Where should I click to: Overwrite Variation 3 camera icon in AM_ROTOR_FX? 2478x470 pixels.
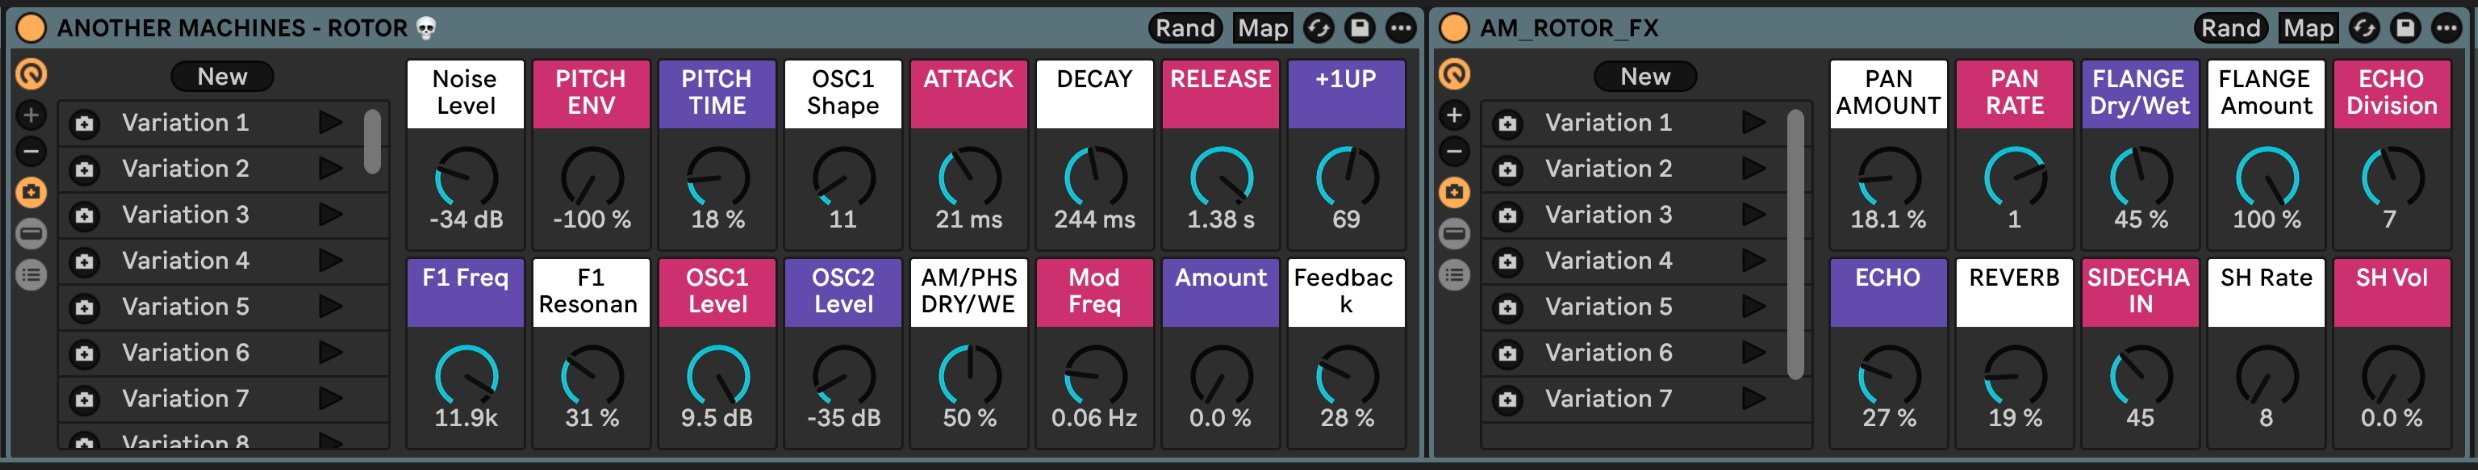click(1508, 216)
